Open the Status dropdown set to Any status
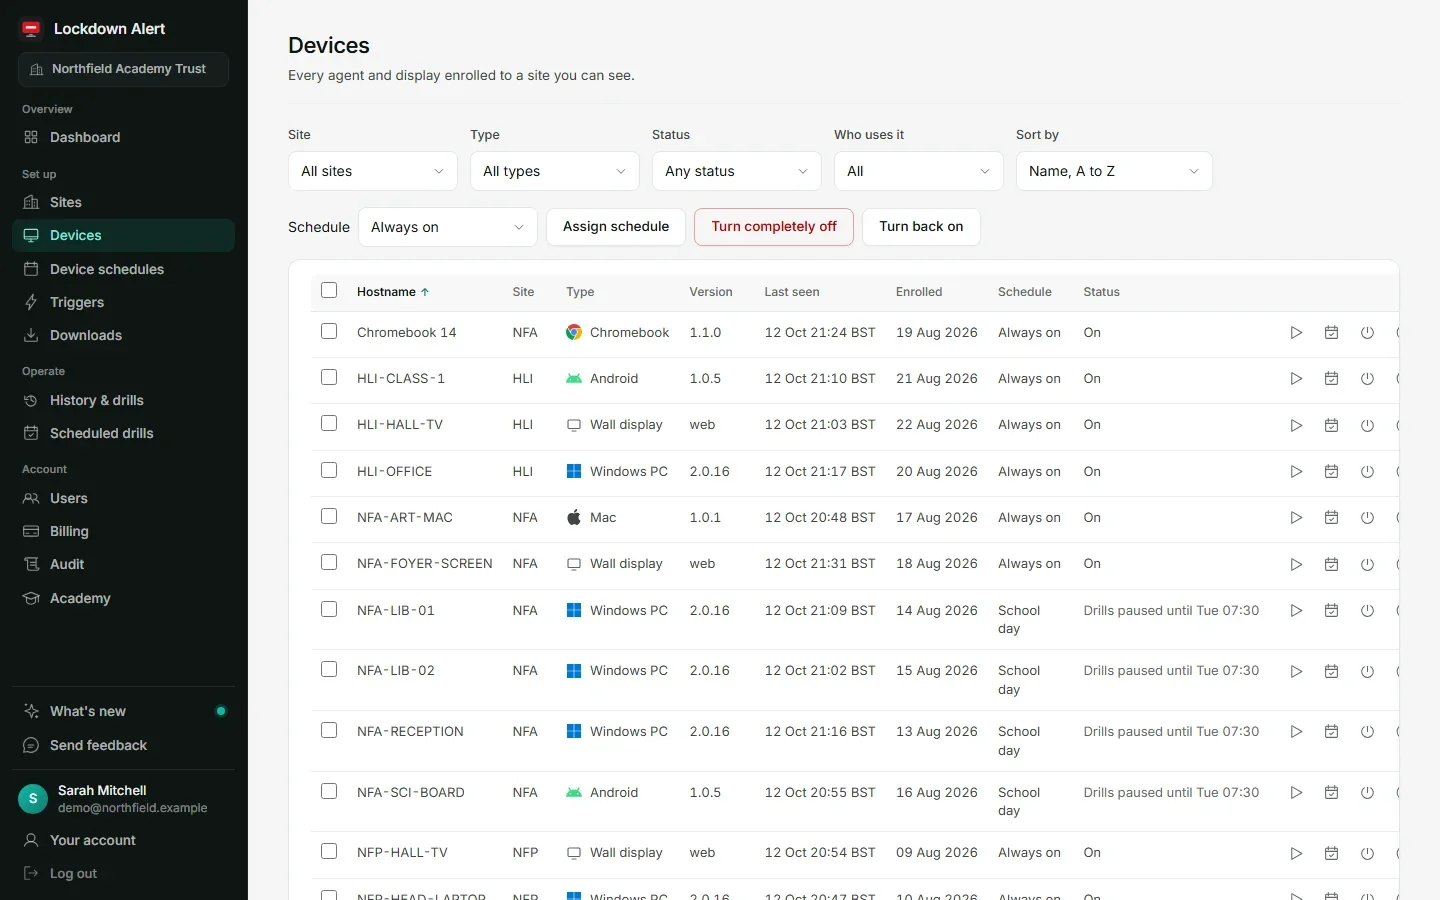 pos(737,171)
